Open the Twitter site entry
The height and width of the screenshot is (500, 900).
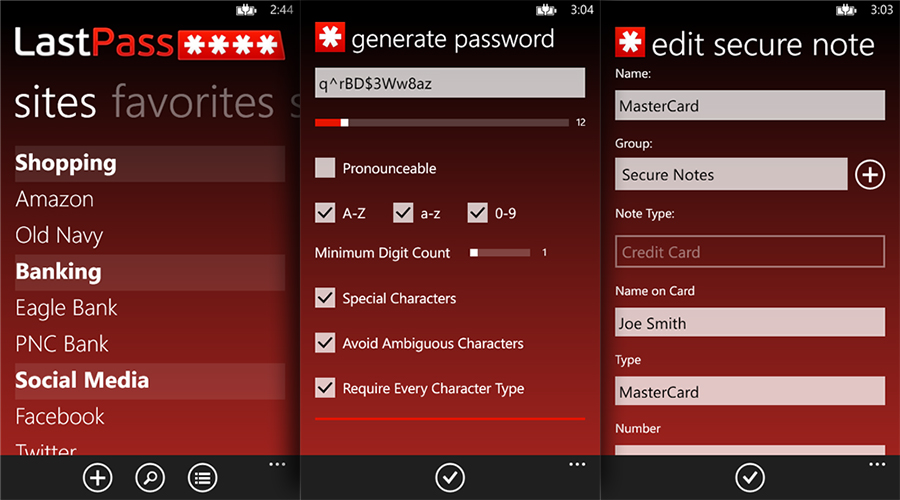coord(46,449)
